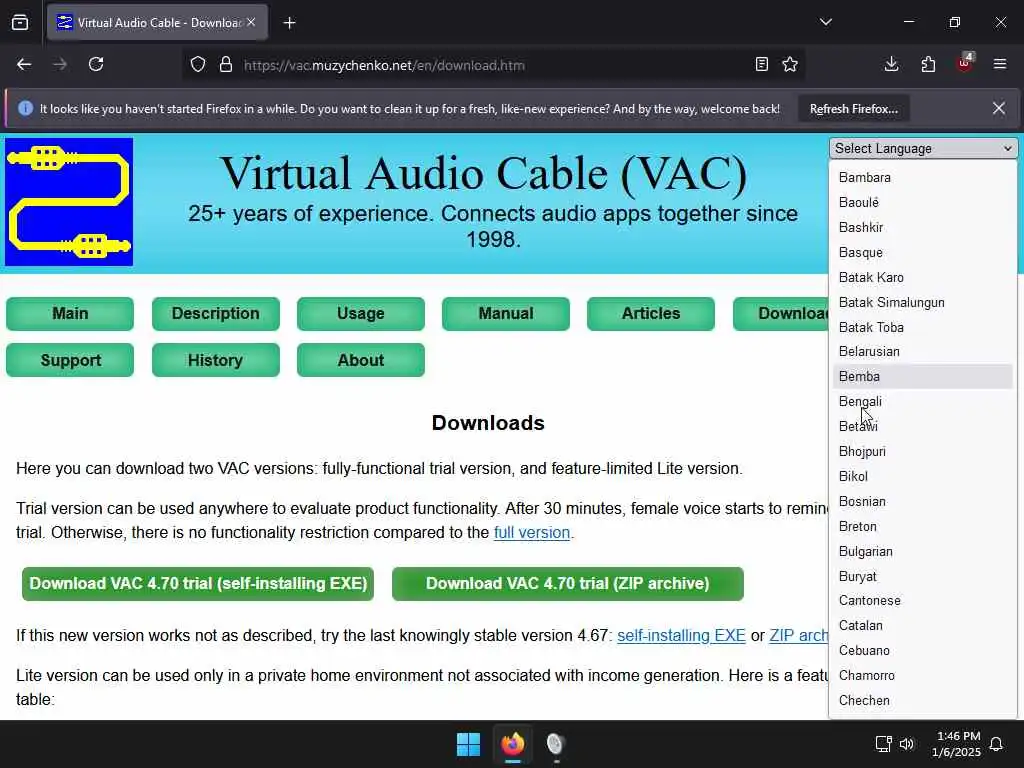Image resolution: width=1024 pixels, height=768 pixels.
Task: Select Bambara language
Action: (923, 178)
